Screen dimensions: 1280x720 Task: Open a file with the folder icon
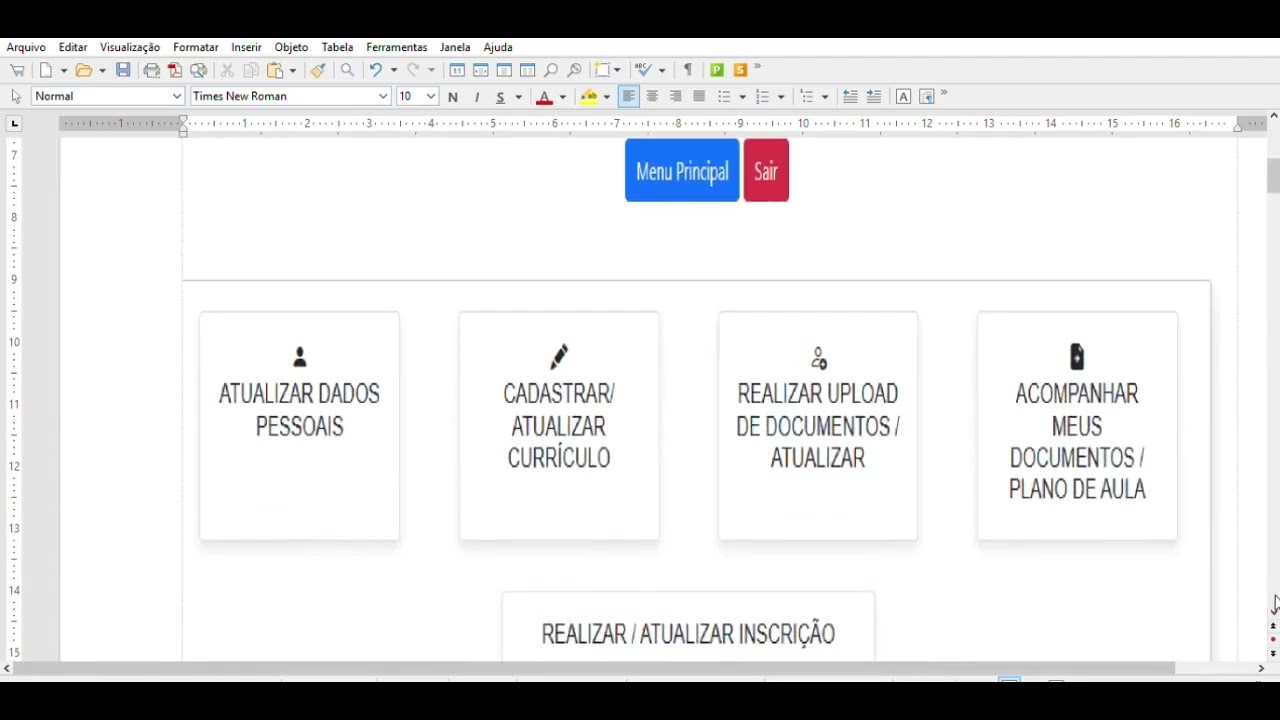84,70
